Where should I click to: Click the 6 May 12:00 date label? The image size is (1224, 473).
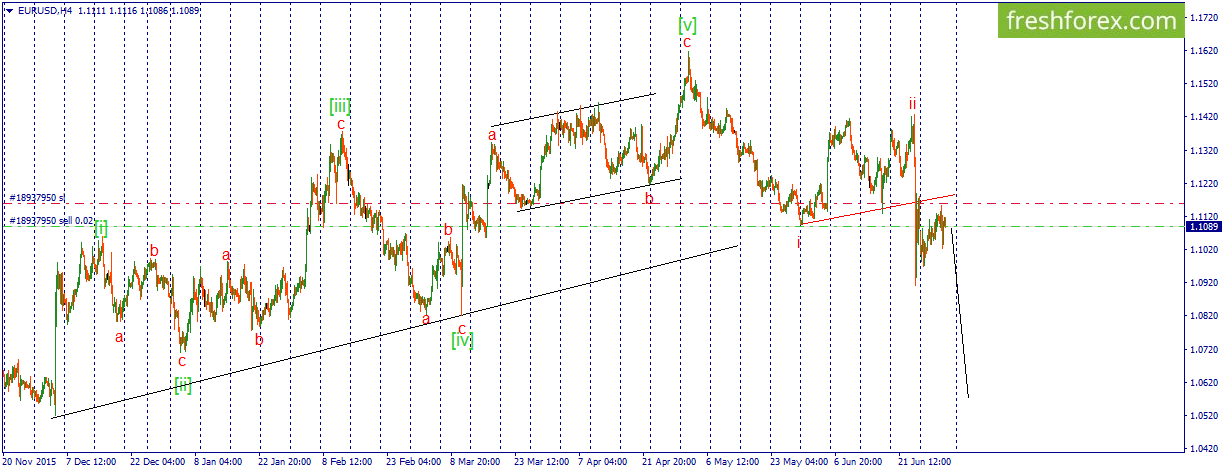[732, 462]
